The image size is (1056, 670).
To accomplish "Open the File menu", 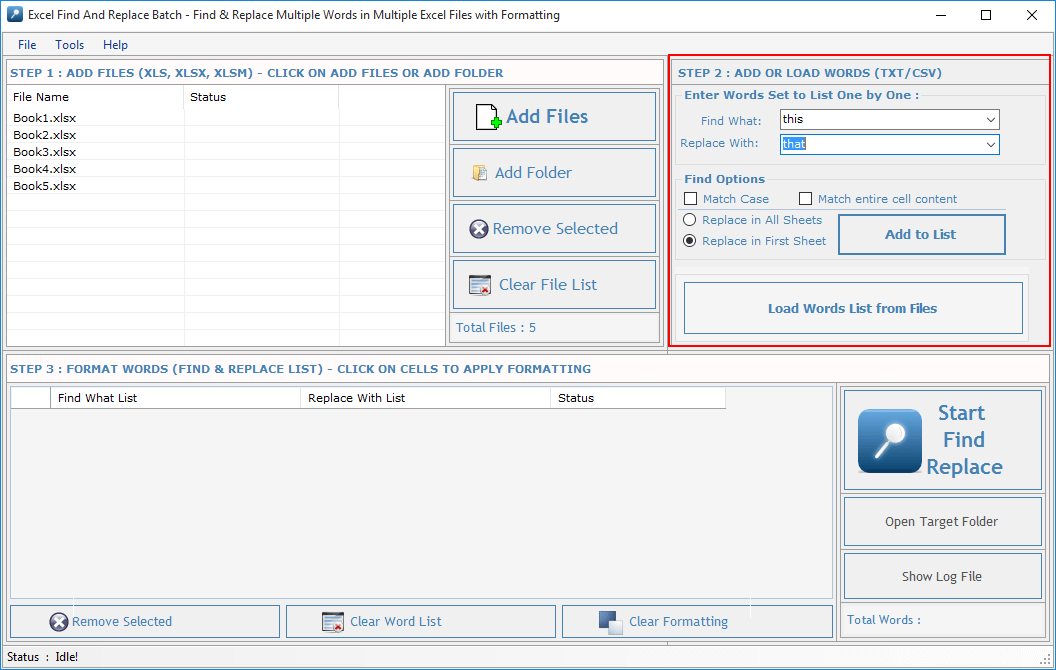I will [x=27, y=44].
